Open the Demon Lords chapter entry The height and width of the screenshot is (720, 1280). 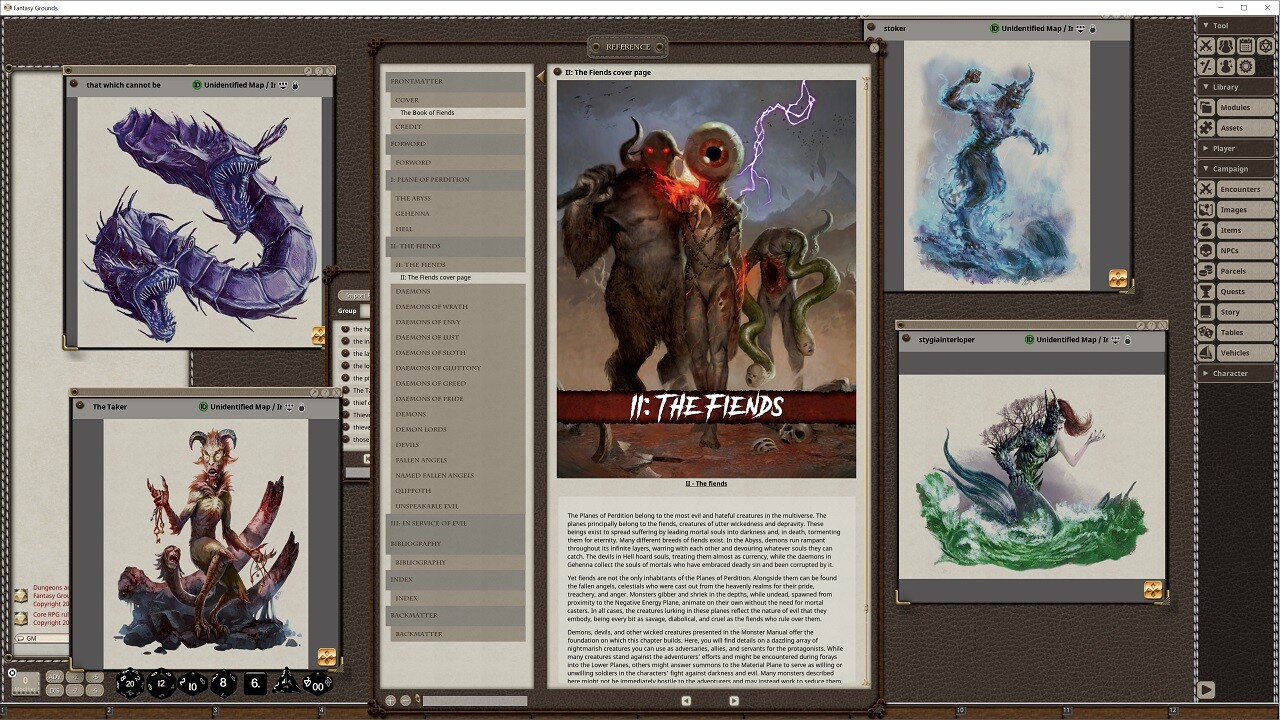click(x=421, y=429)
